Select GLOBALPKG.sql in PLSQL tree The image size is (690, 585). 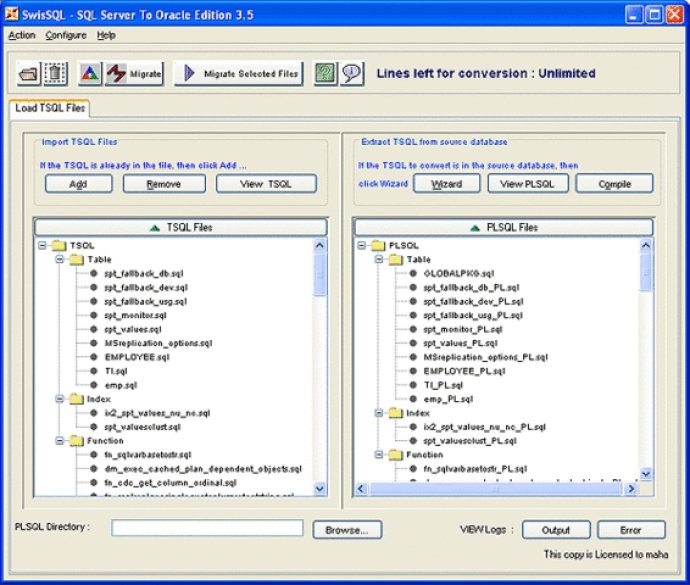459,273
